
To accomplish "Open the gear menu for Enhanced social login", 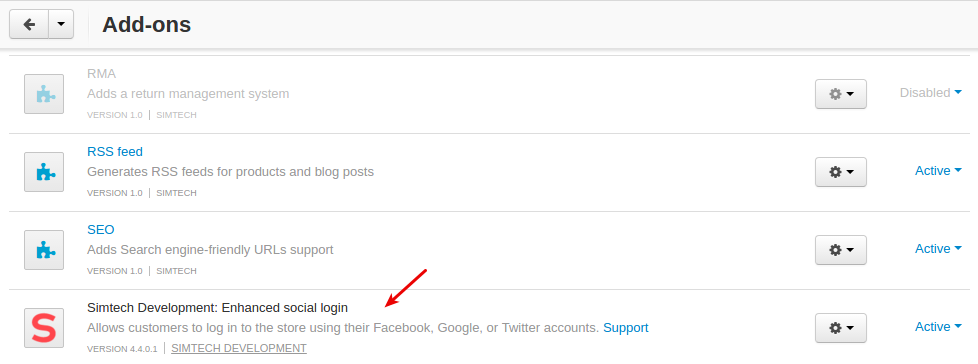I will coord(841,327).
